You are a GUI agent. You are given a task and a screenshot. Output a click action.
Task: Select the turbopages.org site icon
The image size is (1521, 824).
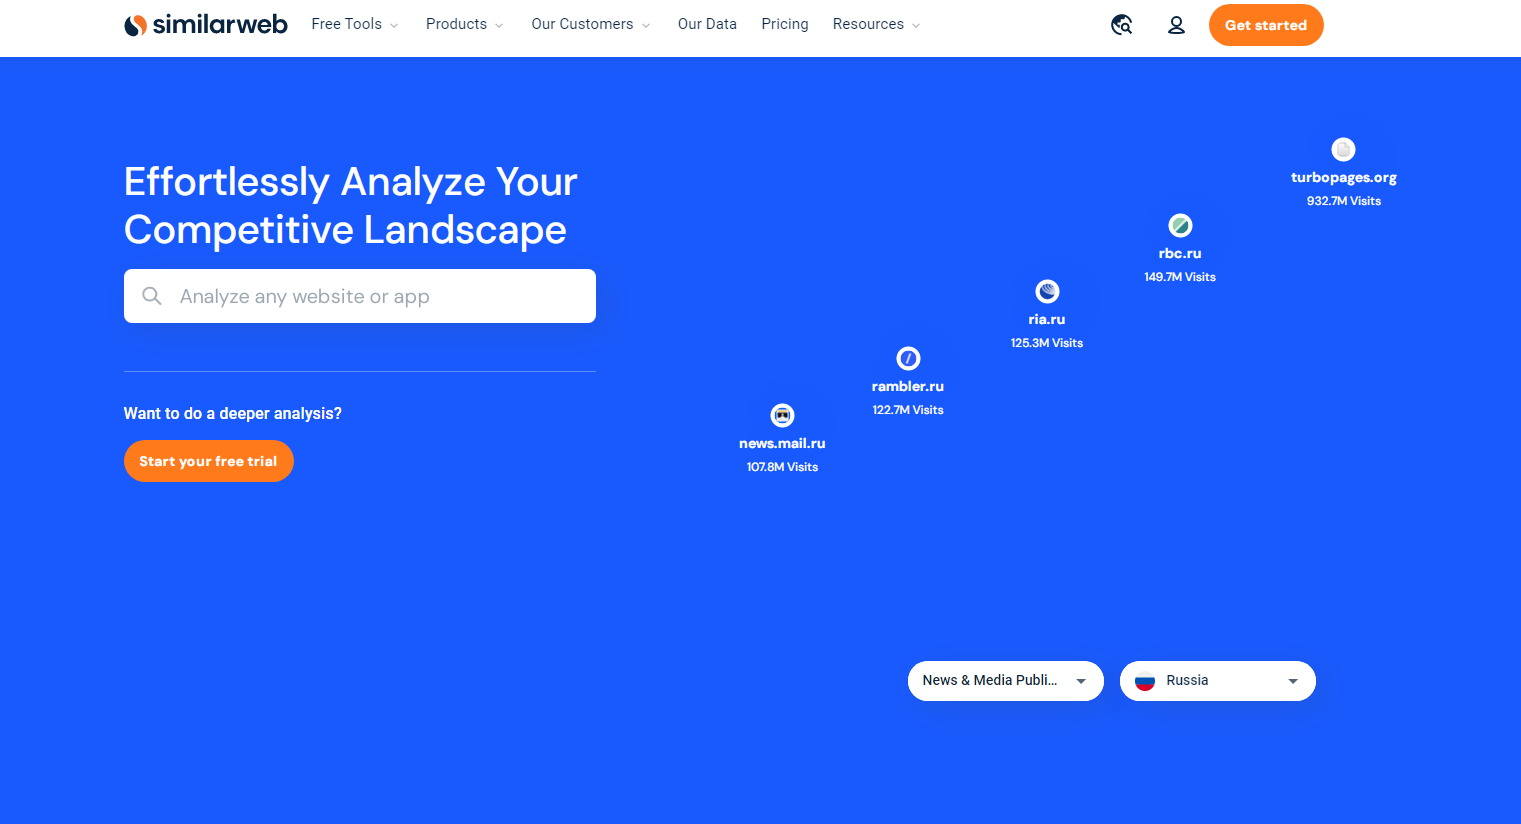pos(1343,149)
